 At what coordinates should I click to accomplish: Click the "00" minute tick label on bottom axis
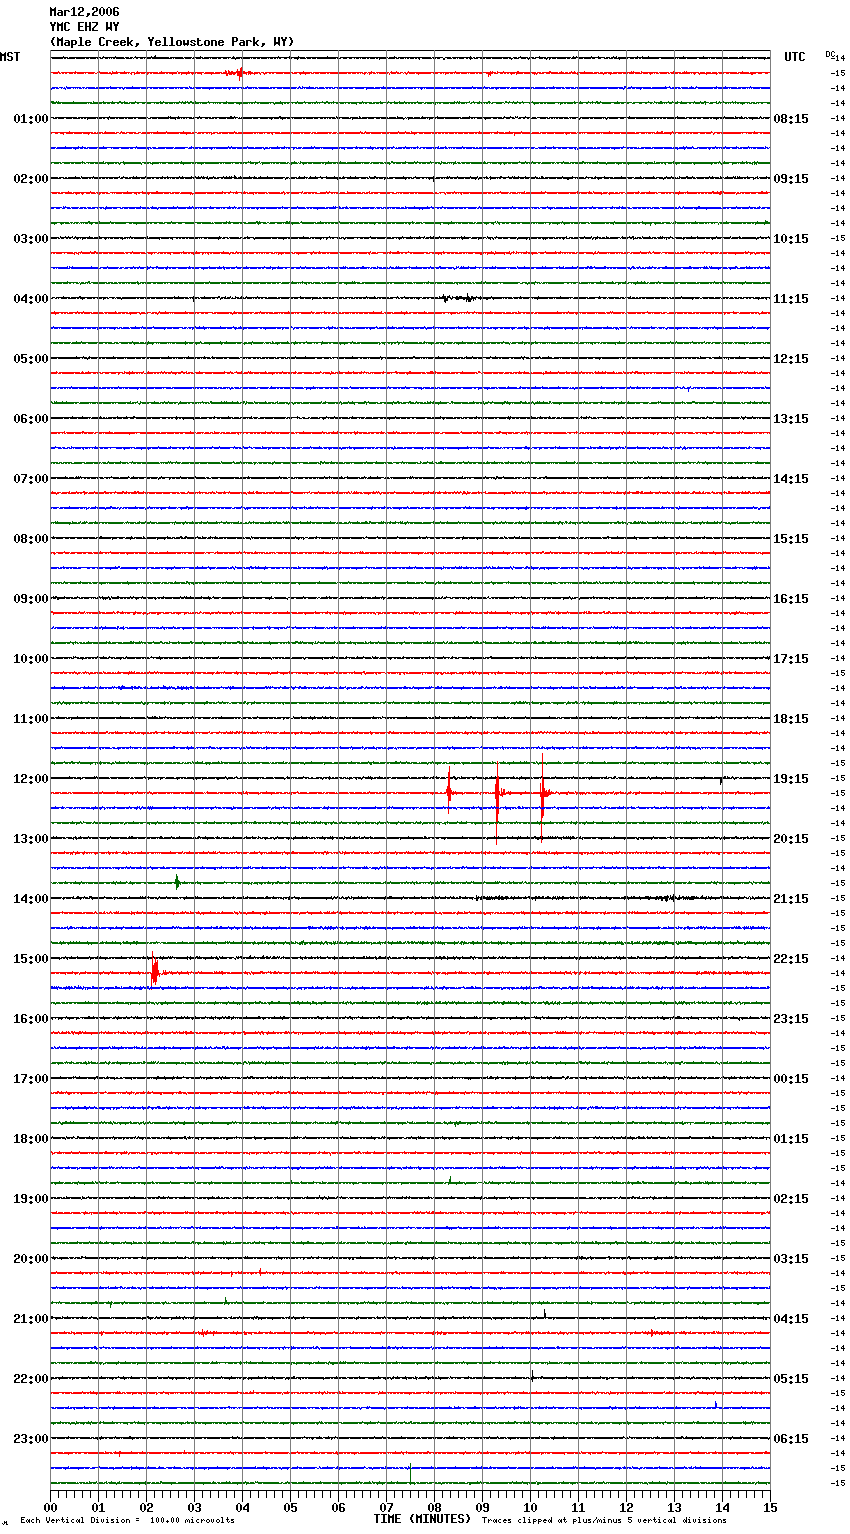pyautogui.click(x=50, y=1507)
